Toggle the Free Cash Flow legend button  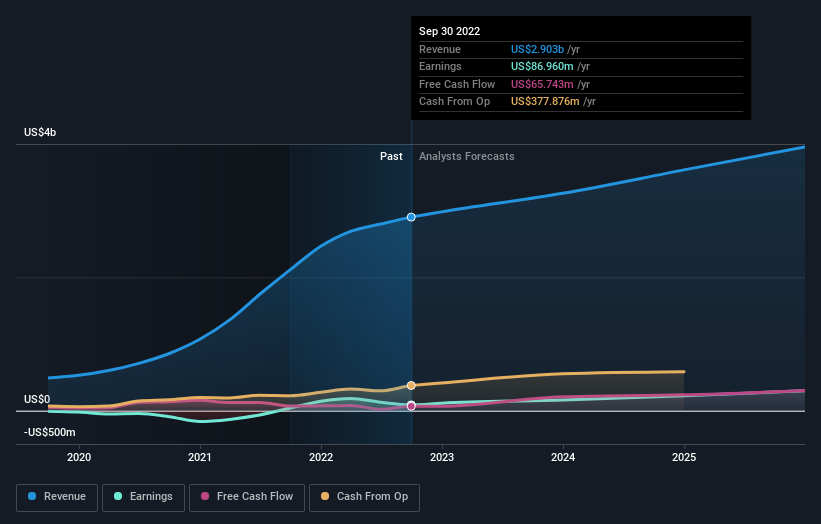[247, 497]
